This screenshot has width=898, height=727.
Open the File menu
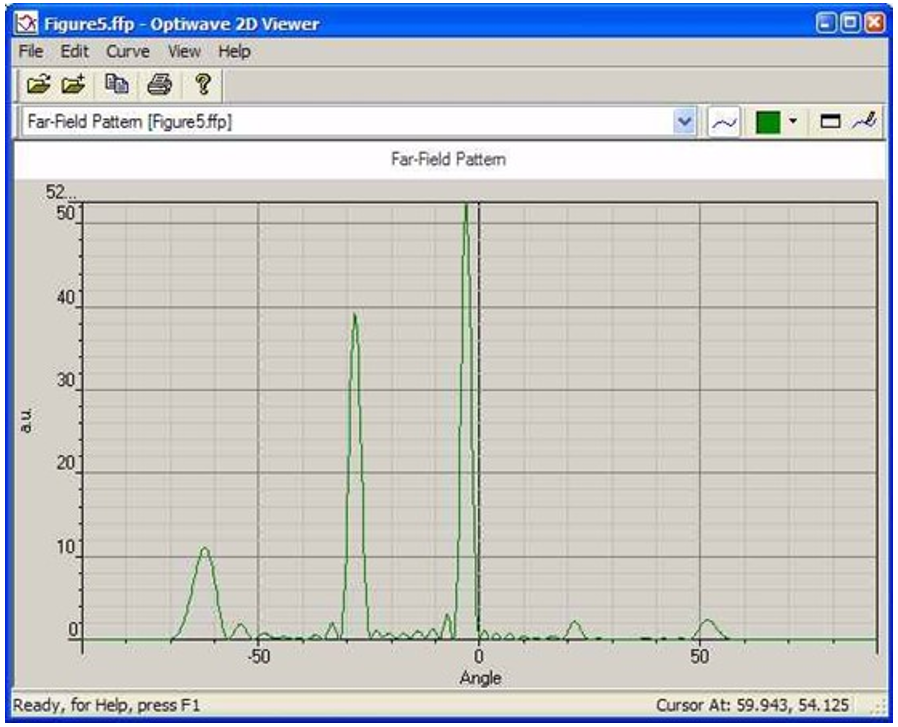[x=31, y=51]
